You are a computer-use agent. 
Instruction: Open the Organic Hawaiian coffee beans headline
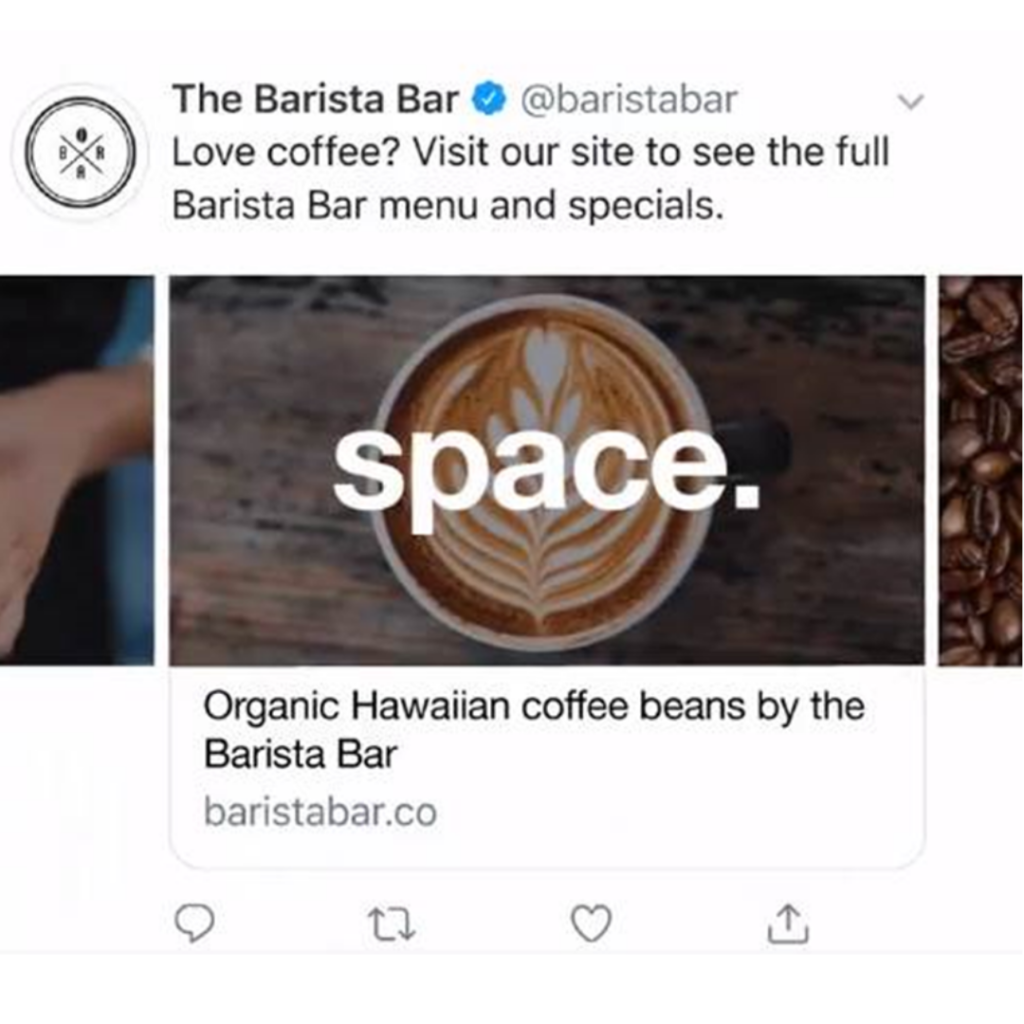534,730
